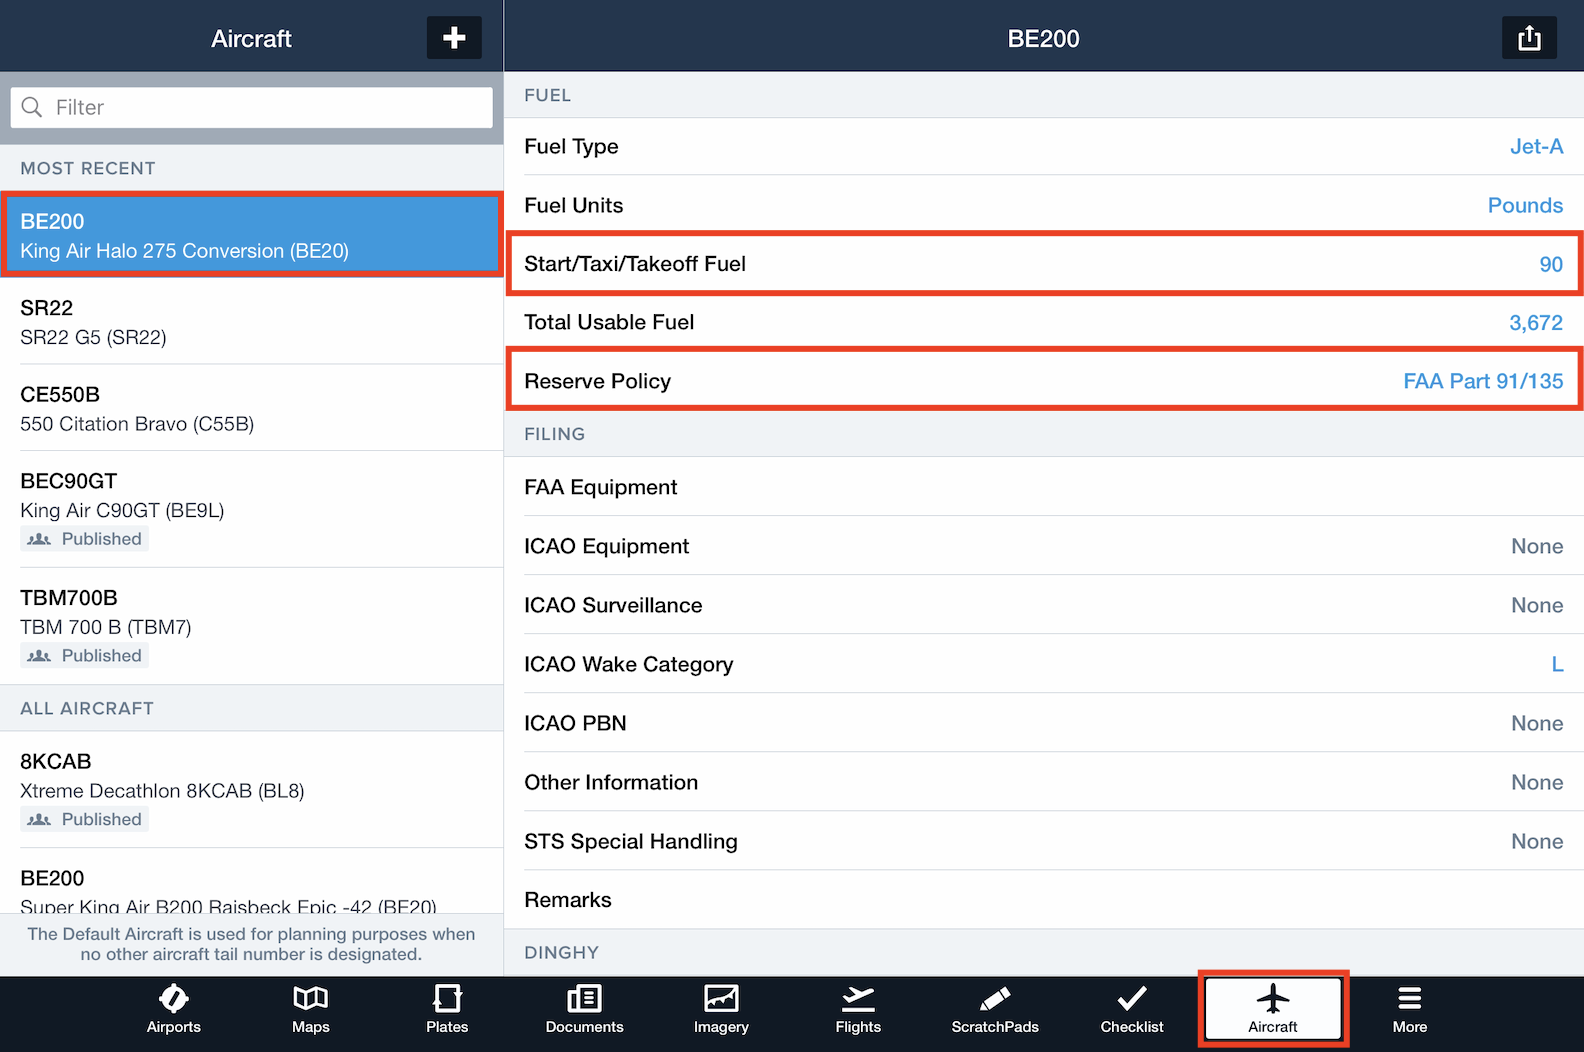
Task: Click the BE200 title in header
Action: [1043, 39]
